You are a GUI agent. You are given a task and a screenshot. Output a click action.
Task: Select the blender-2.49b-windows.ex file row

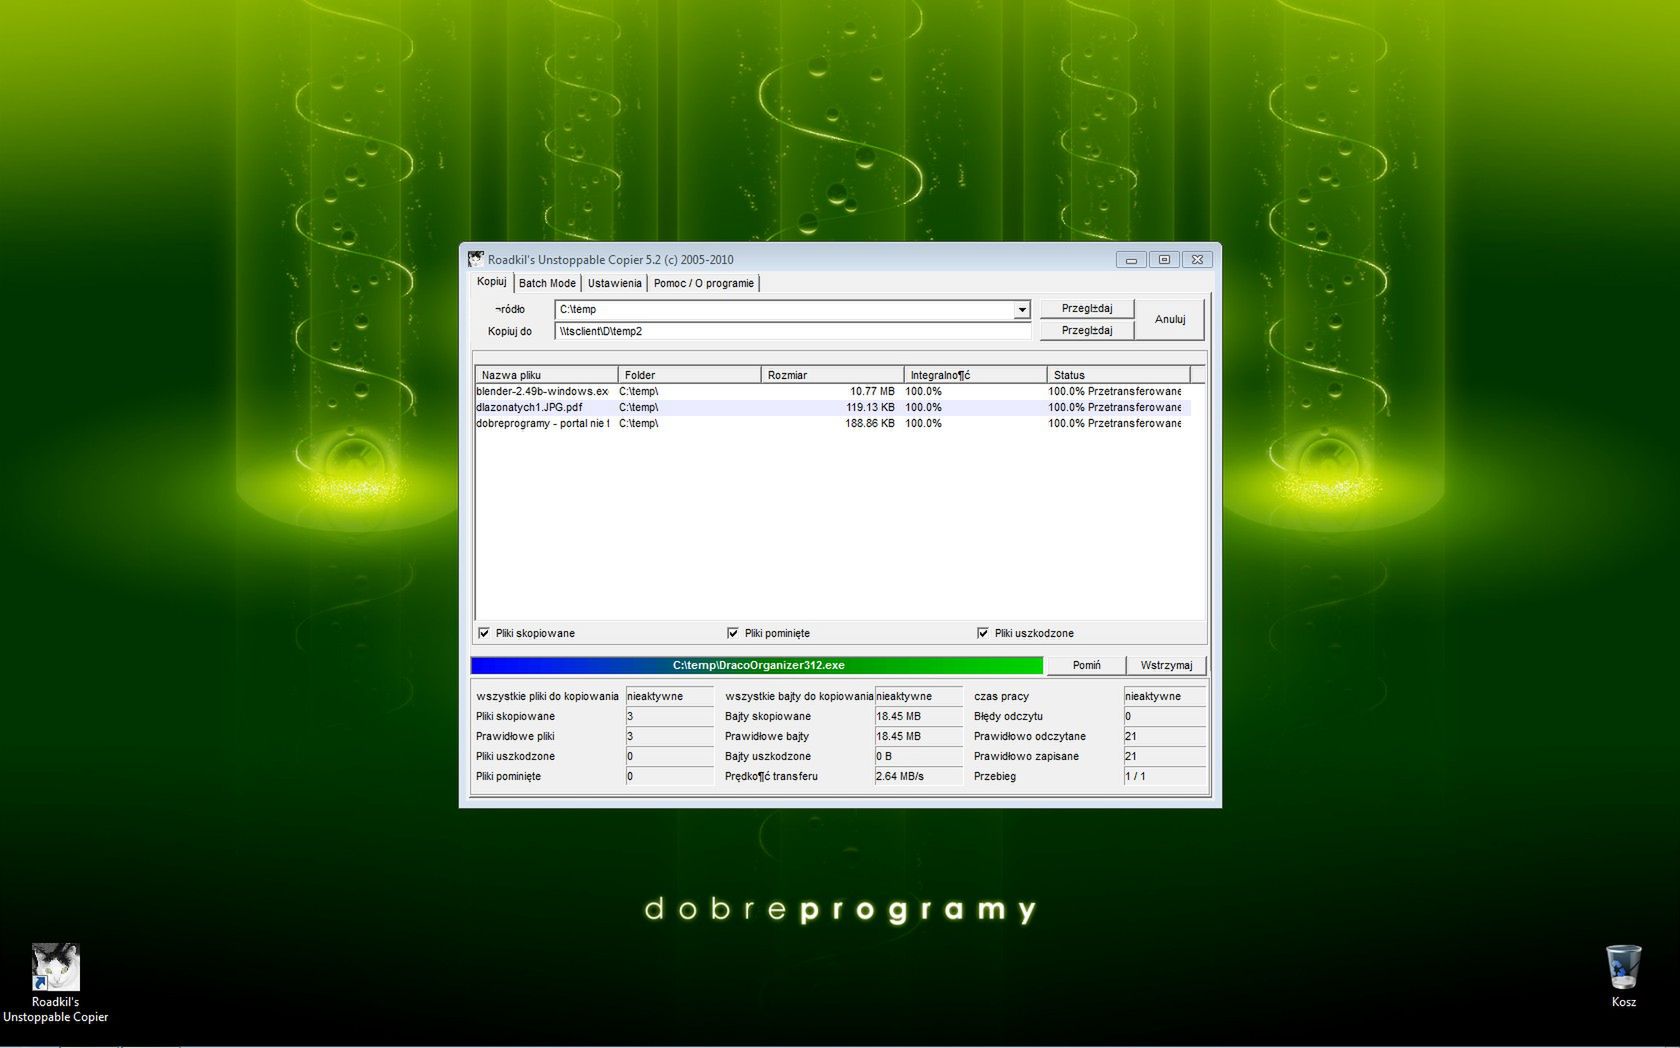[832, 391]
